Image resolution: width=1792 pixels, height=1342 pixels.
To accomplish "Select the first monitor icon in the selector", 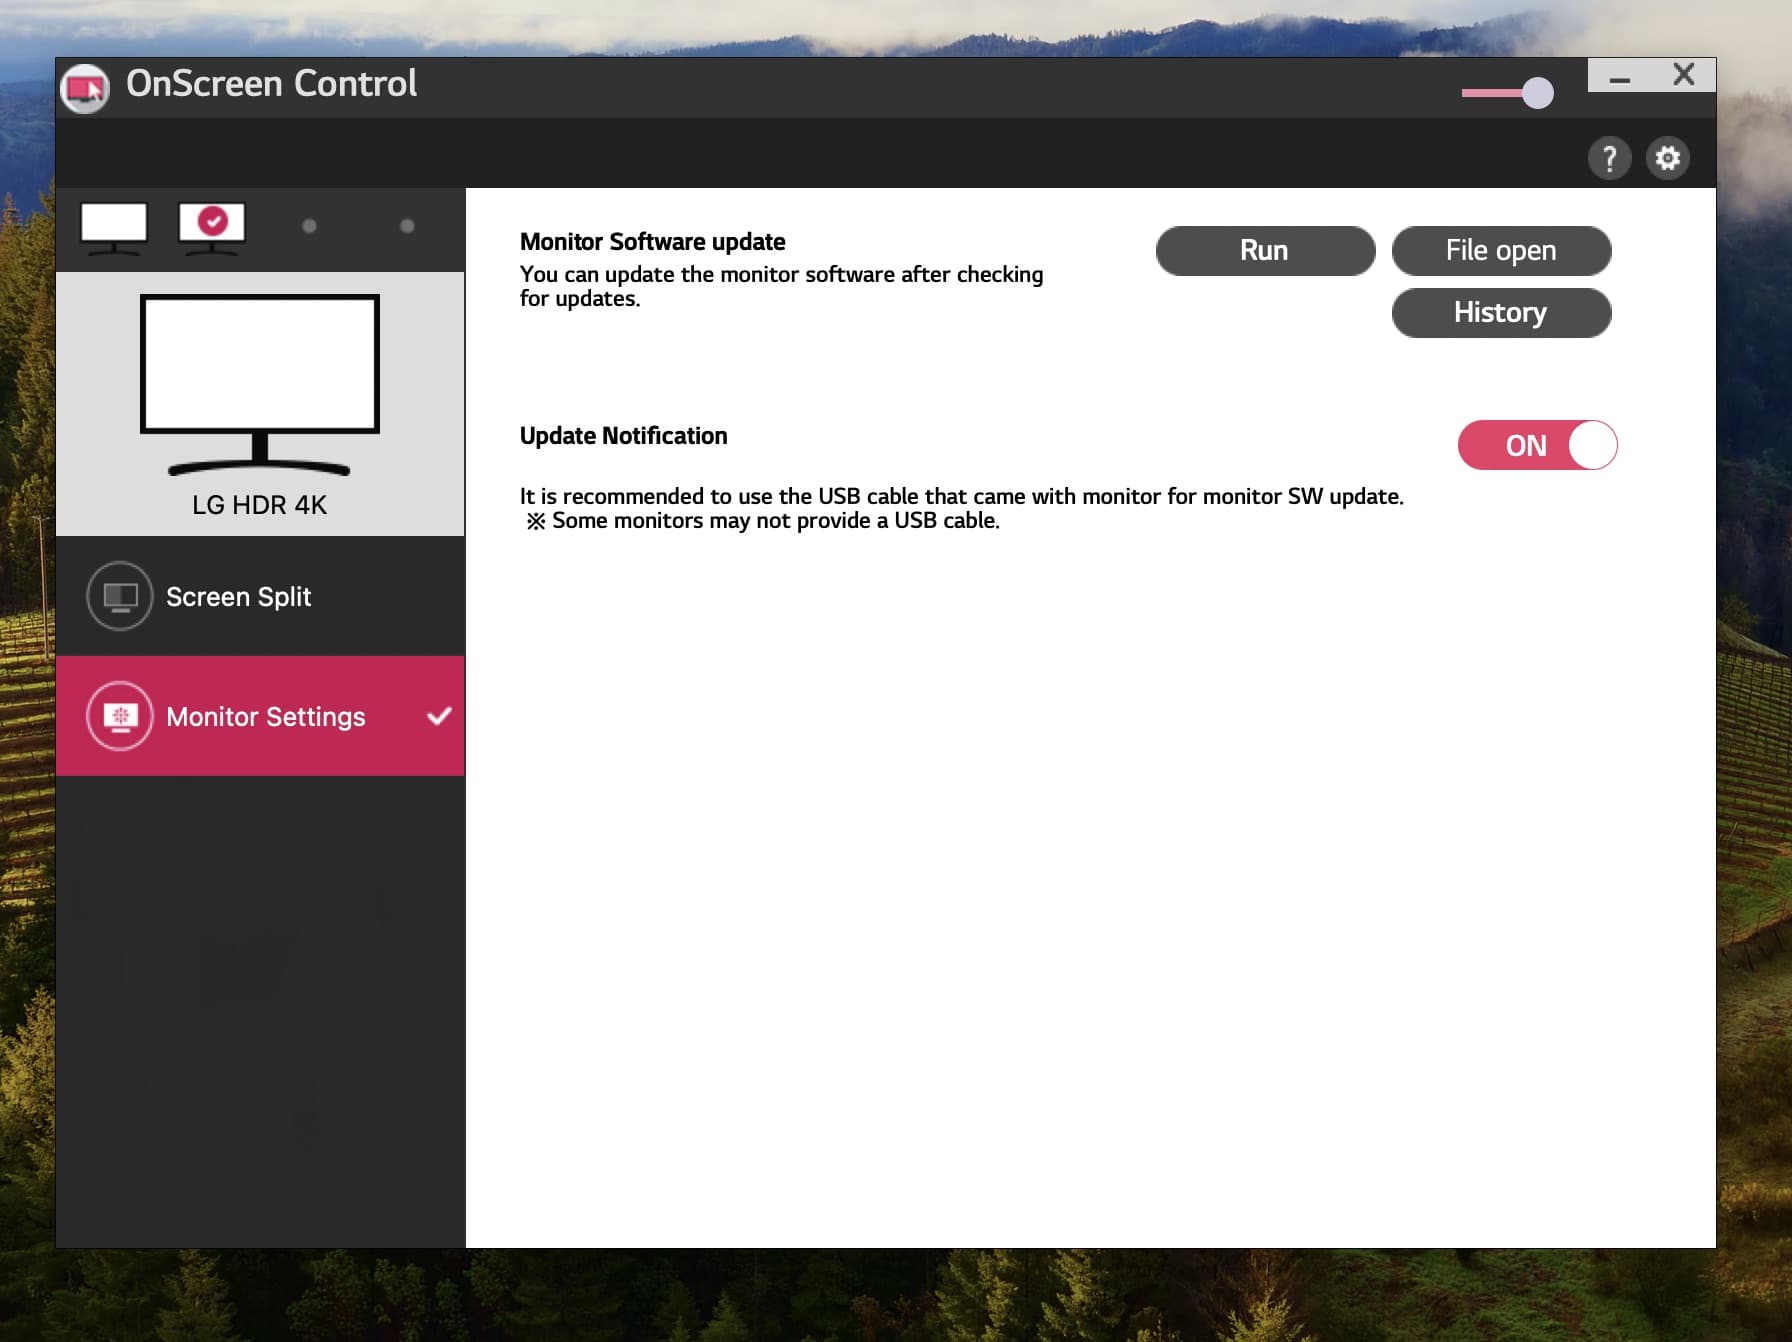I will 114,228.
